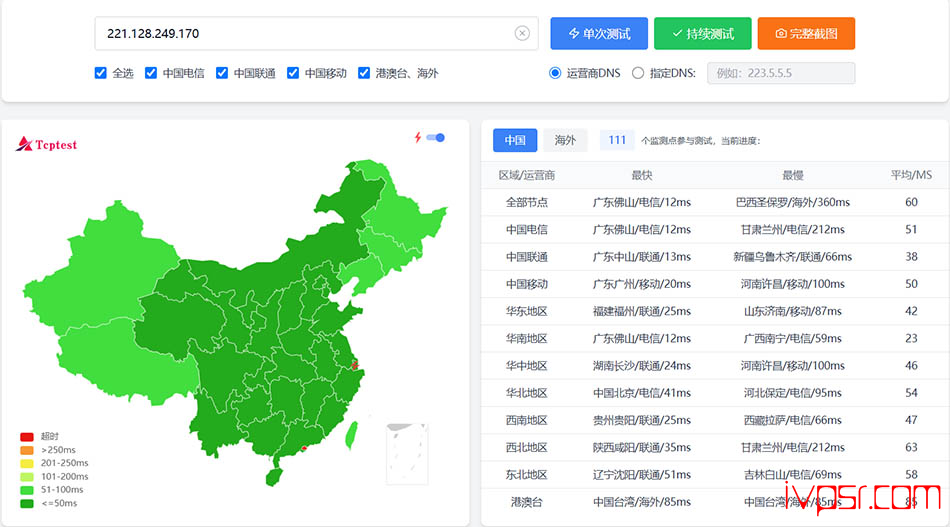Click 广东广州/移动/20ms cell
Screen dimensions: 950x527
click(x=642, y=284)
